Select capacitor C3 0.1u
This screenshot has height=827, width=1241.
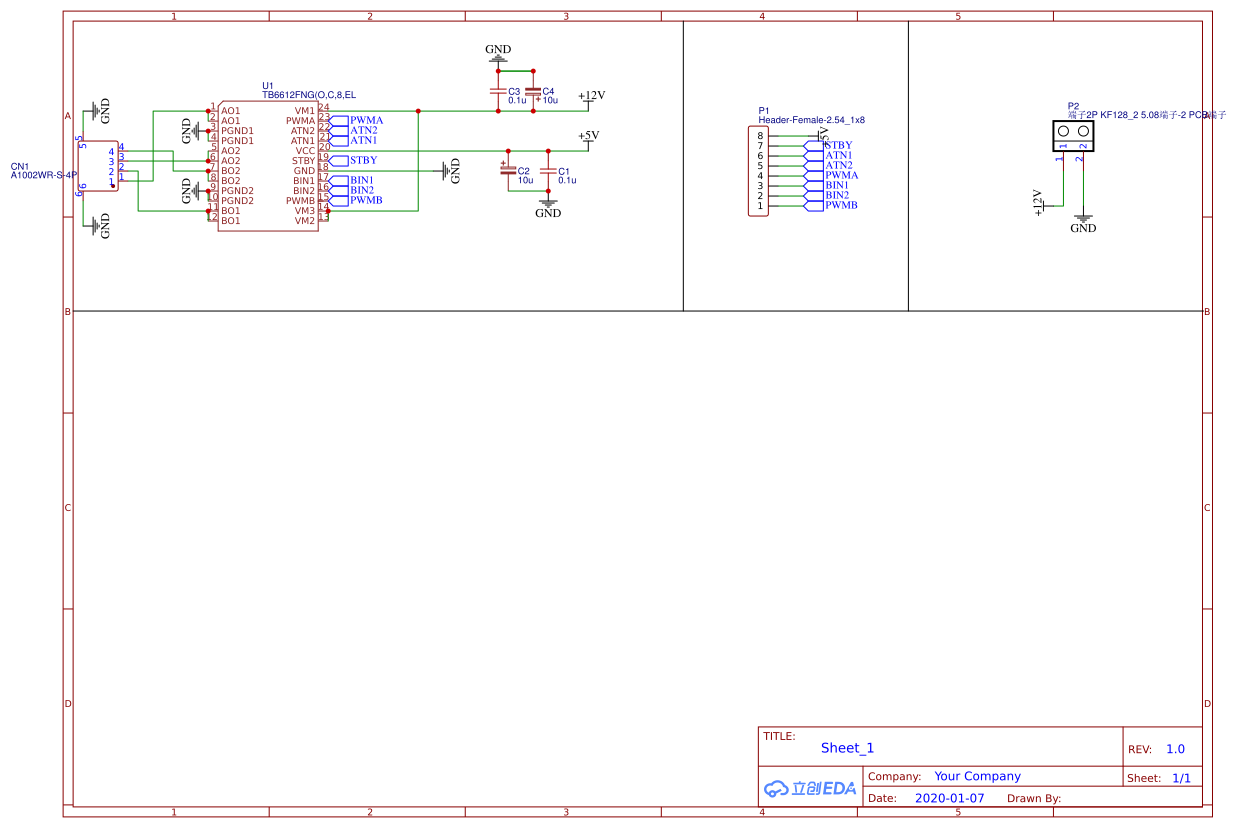coord(497,91)
